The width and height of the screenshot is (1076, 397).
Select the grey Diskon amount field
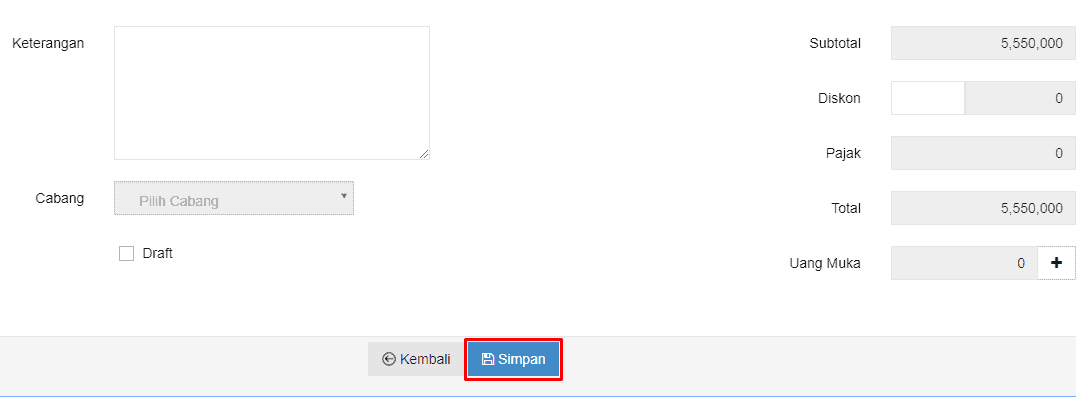pos(1020,98)
